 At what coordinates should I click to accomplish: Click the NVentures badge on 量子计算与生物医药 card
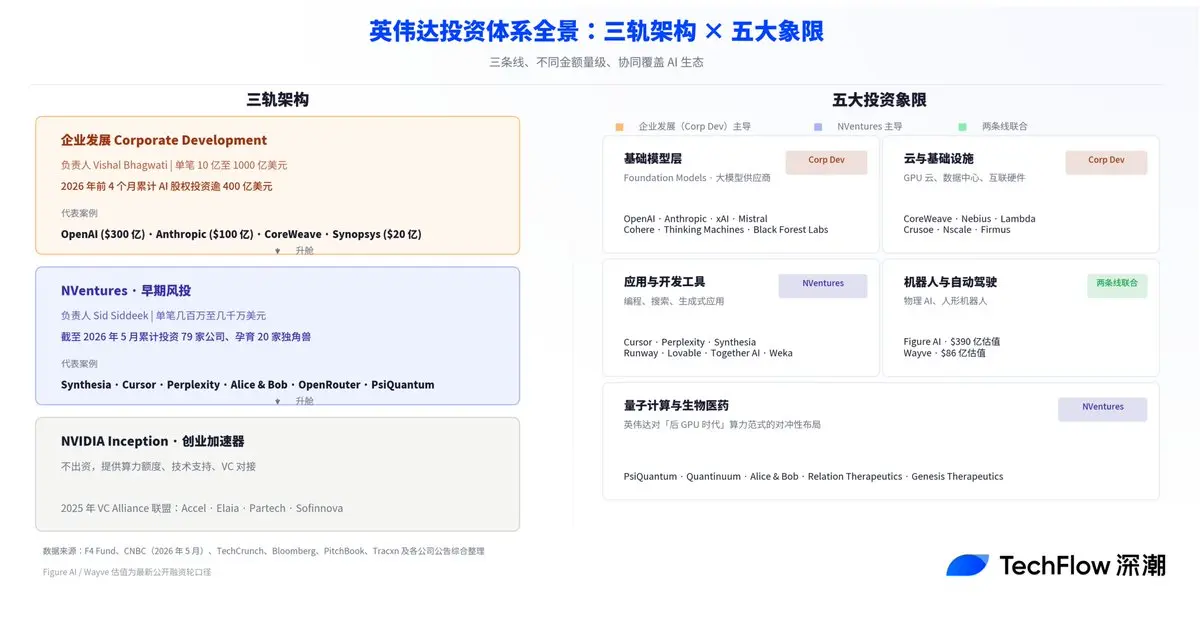1103,408
